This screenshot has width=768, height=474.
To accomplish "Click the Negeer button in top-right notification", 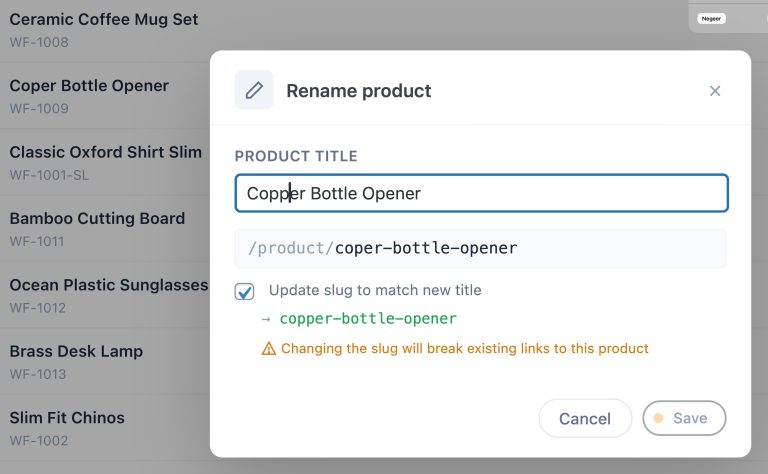I will (711, 18).
